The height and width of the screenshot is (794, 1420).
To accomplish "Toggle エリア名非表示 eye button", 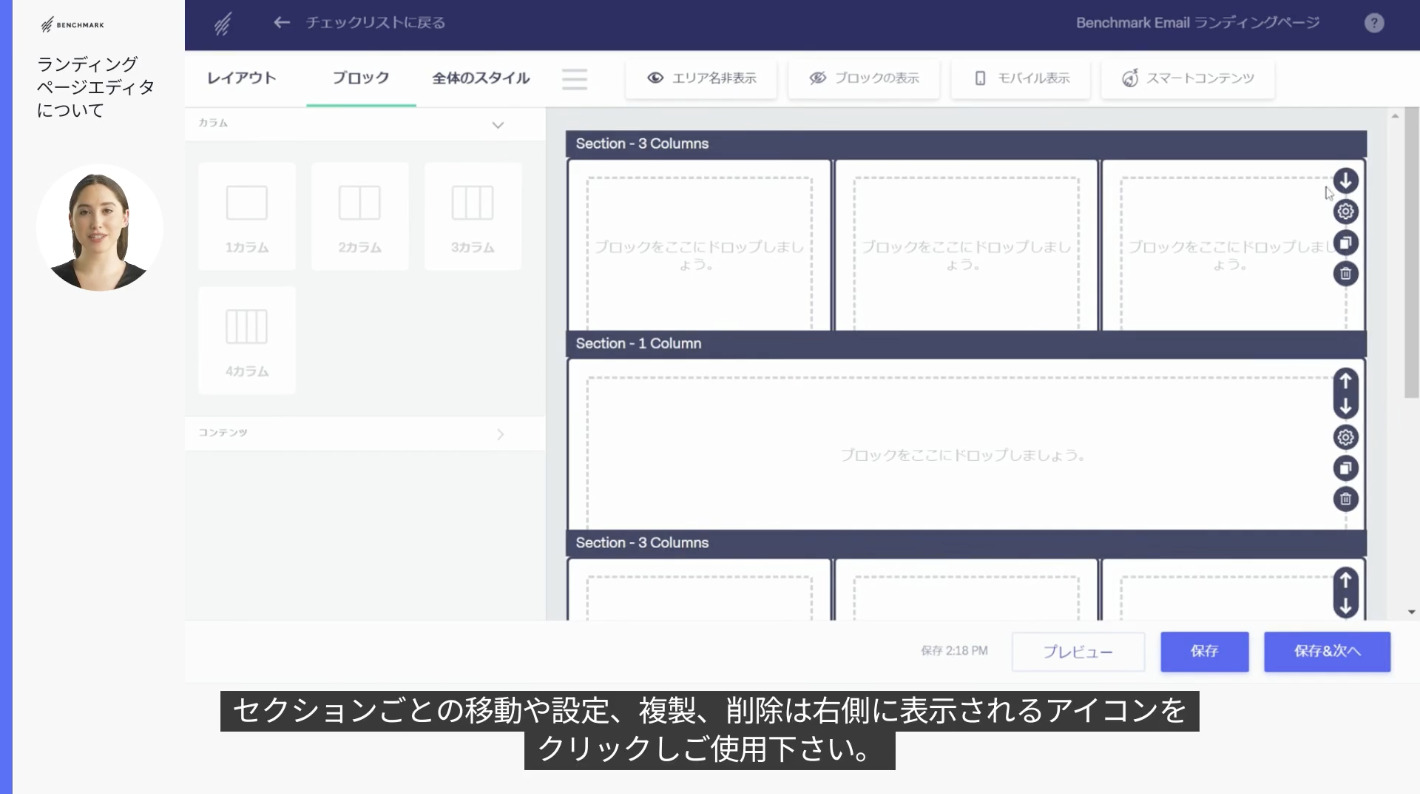I will 701,78.
